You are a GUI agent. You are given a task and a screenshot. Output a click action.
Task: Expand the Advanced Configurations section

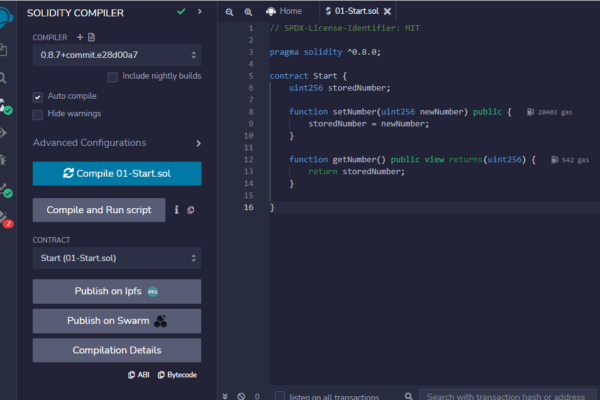pos(117,143)
